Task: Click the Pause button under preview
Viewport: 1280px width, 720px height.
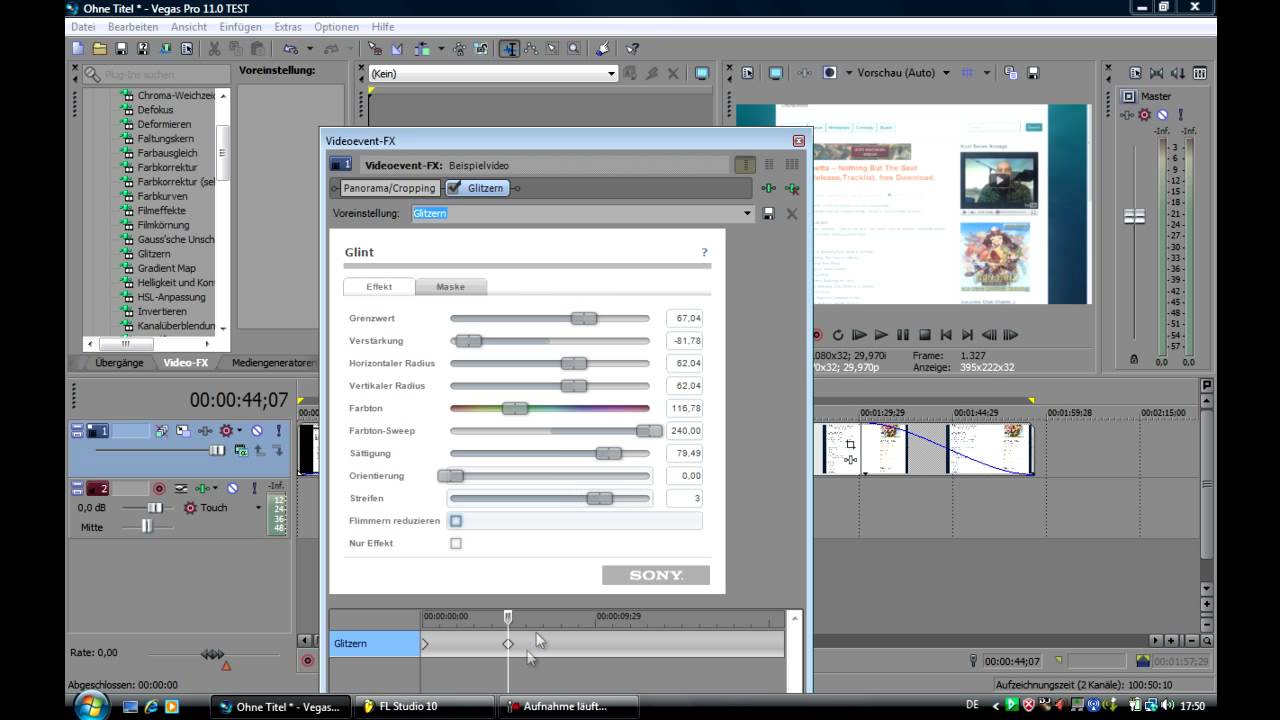Action: (x=903, y=335)
